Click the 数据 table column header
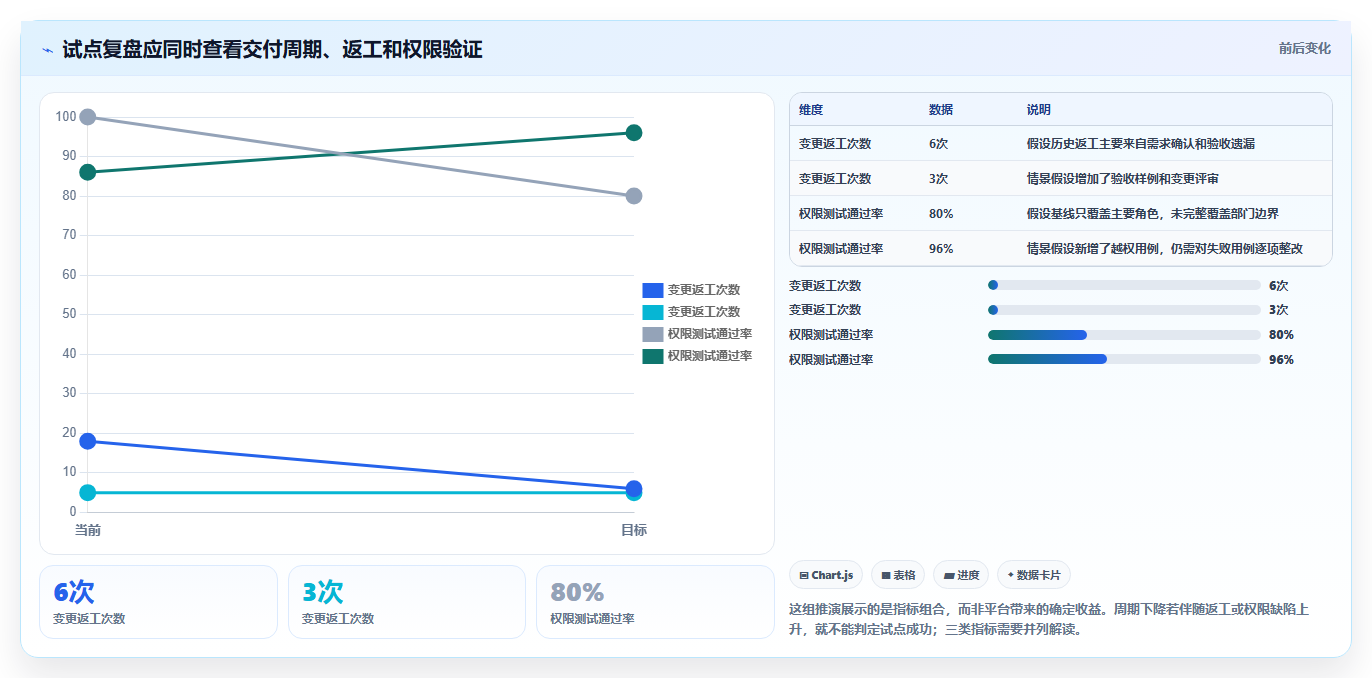 tap(941, 110)
